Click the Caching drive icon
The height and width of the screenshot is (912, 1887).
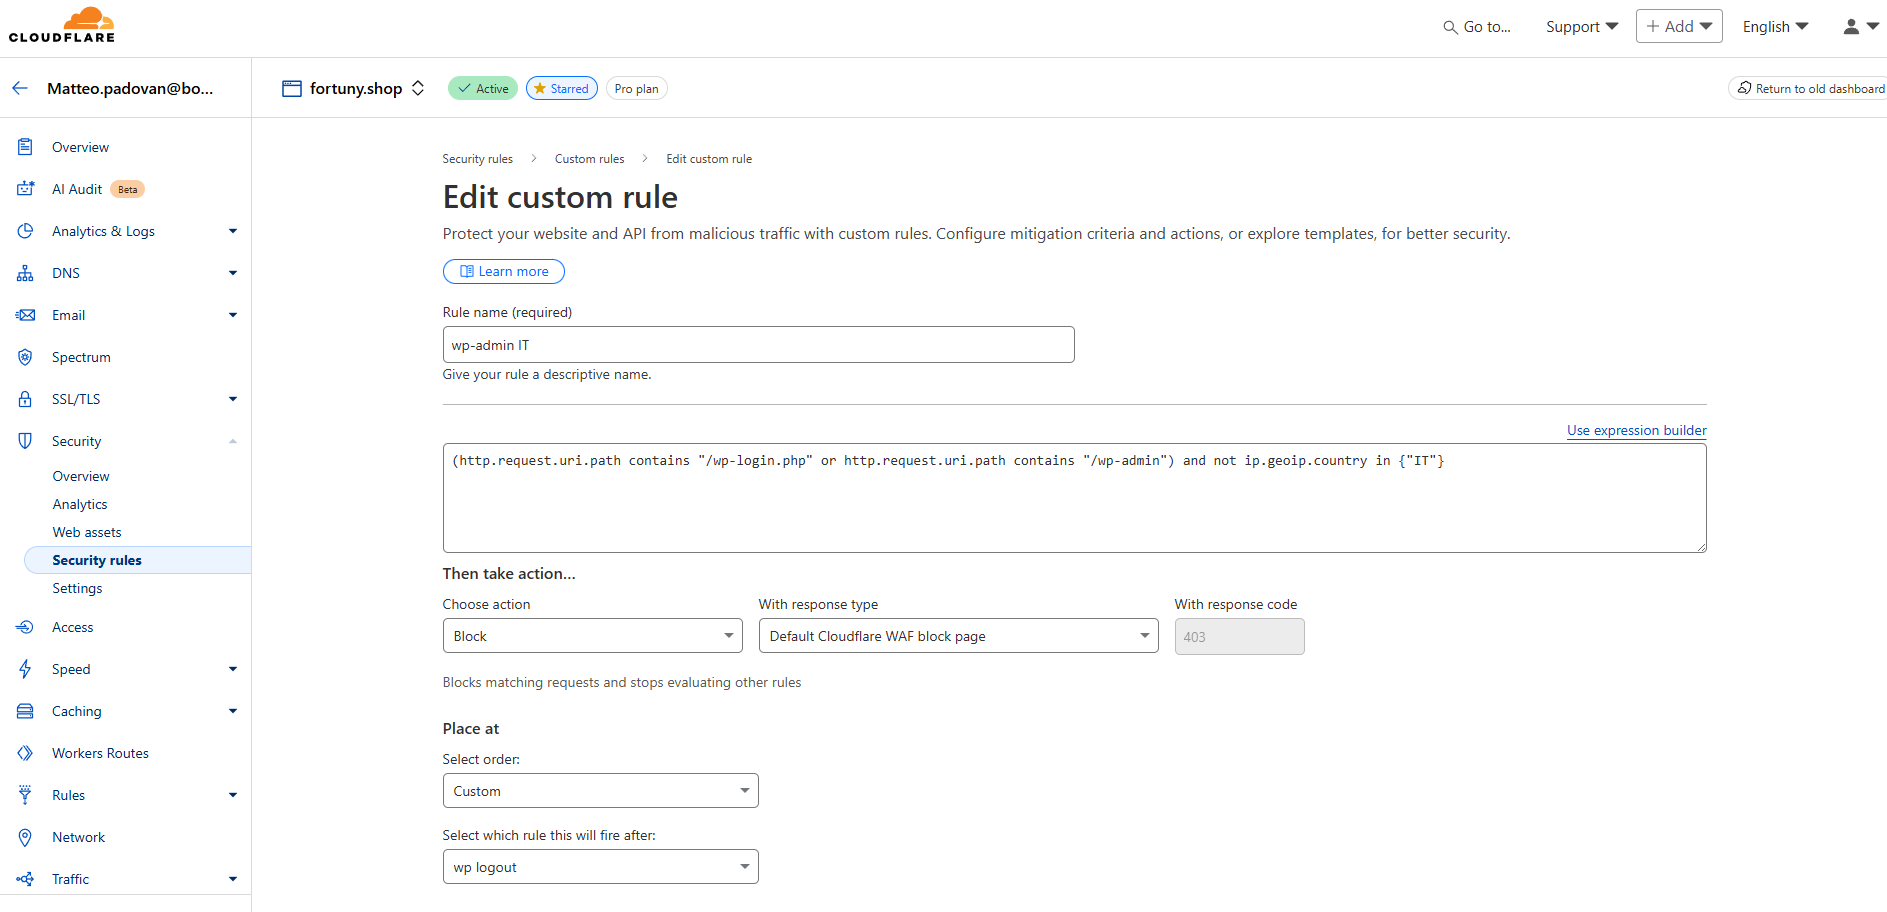25,711
